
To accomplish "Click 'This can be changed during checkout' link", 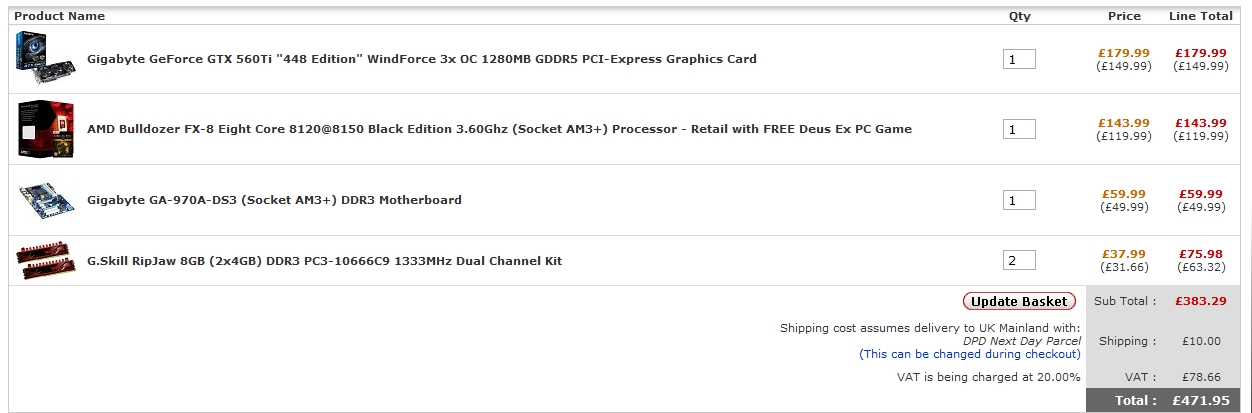I will point(969,354).
